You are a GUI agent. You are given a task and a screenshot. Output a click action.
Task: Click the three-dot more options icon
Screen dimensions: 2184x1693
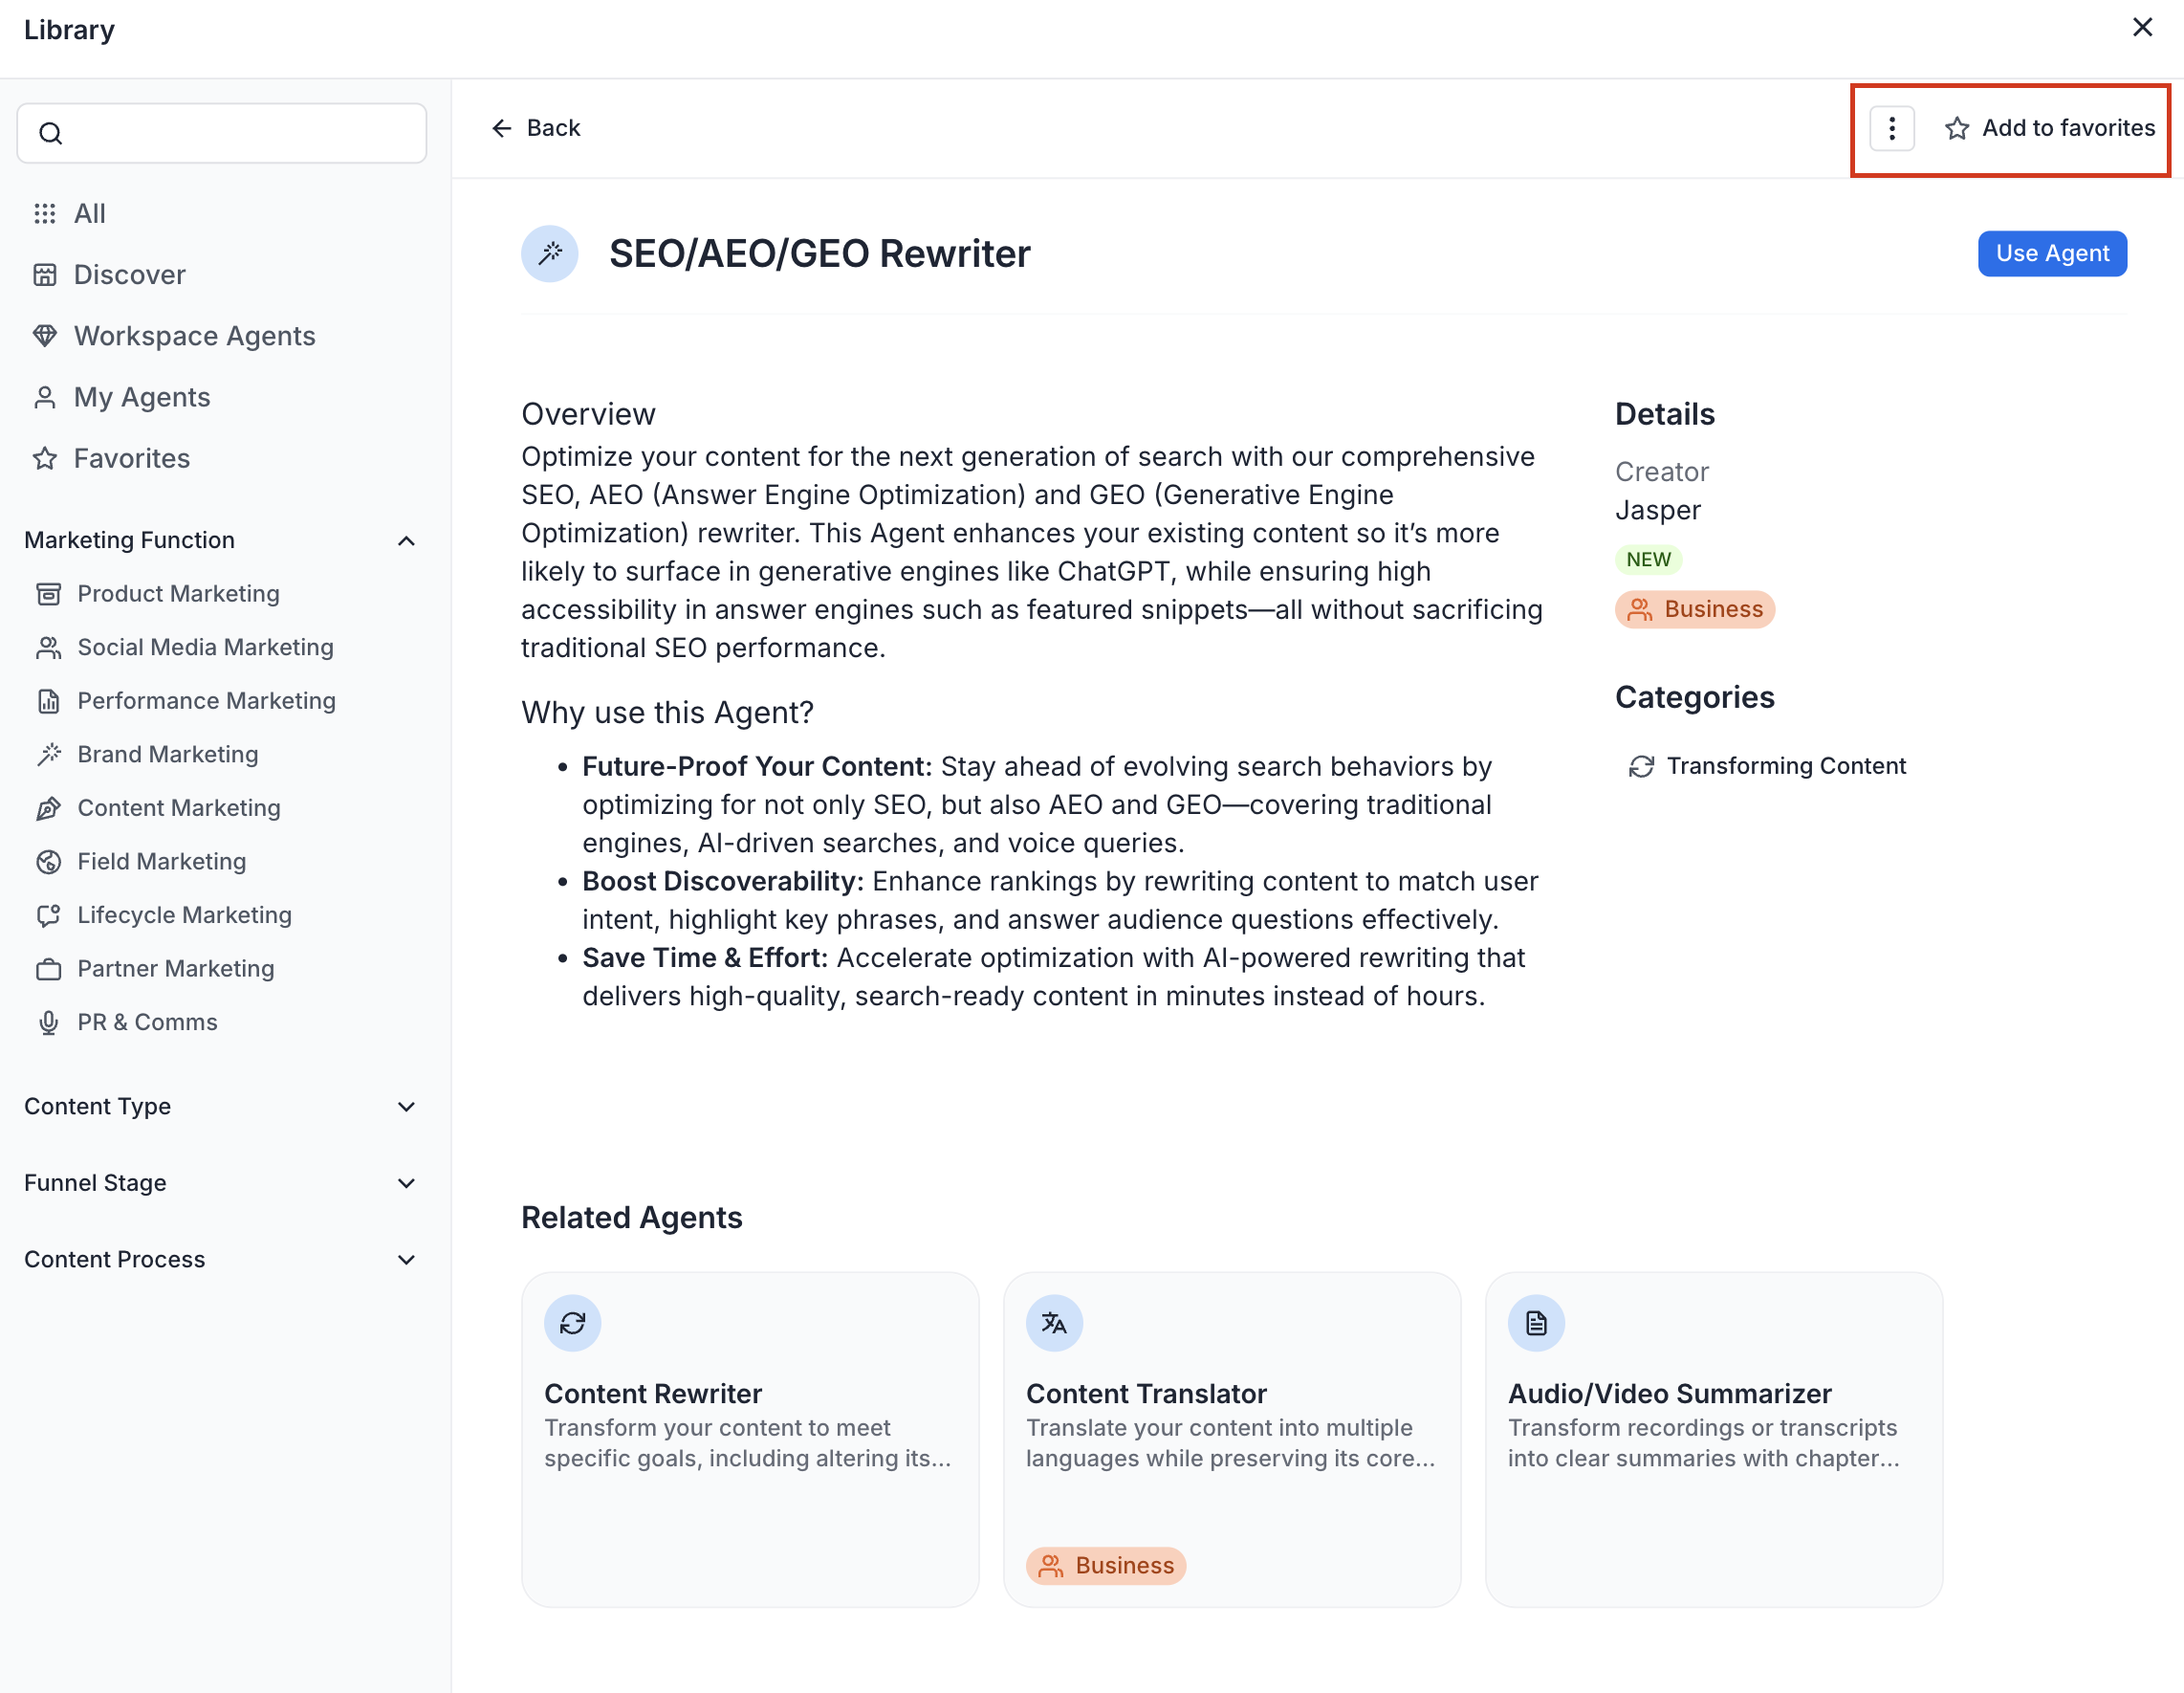pyautogui.click(x=1891, y=128)
